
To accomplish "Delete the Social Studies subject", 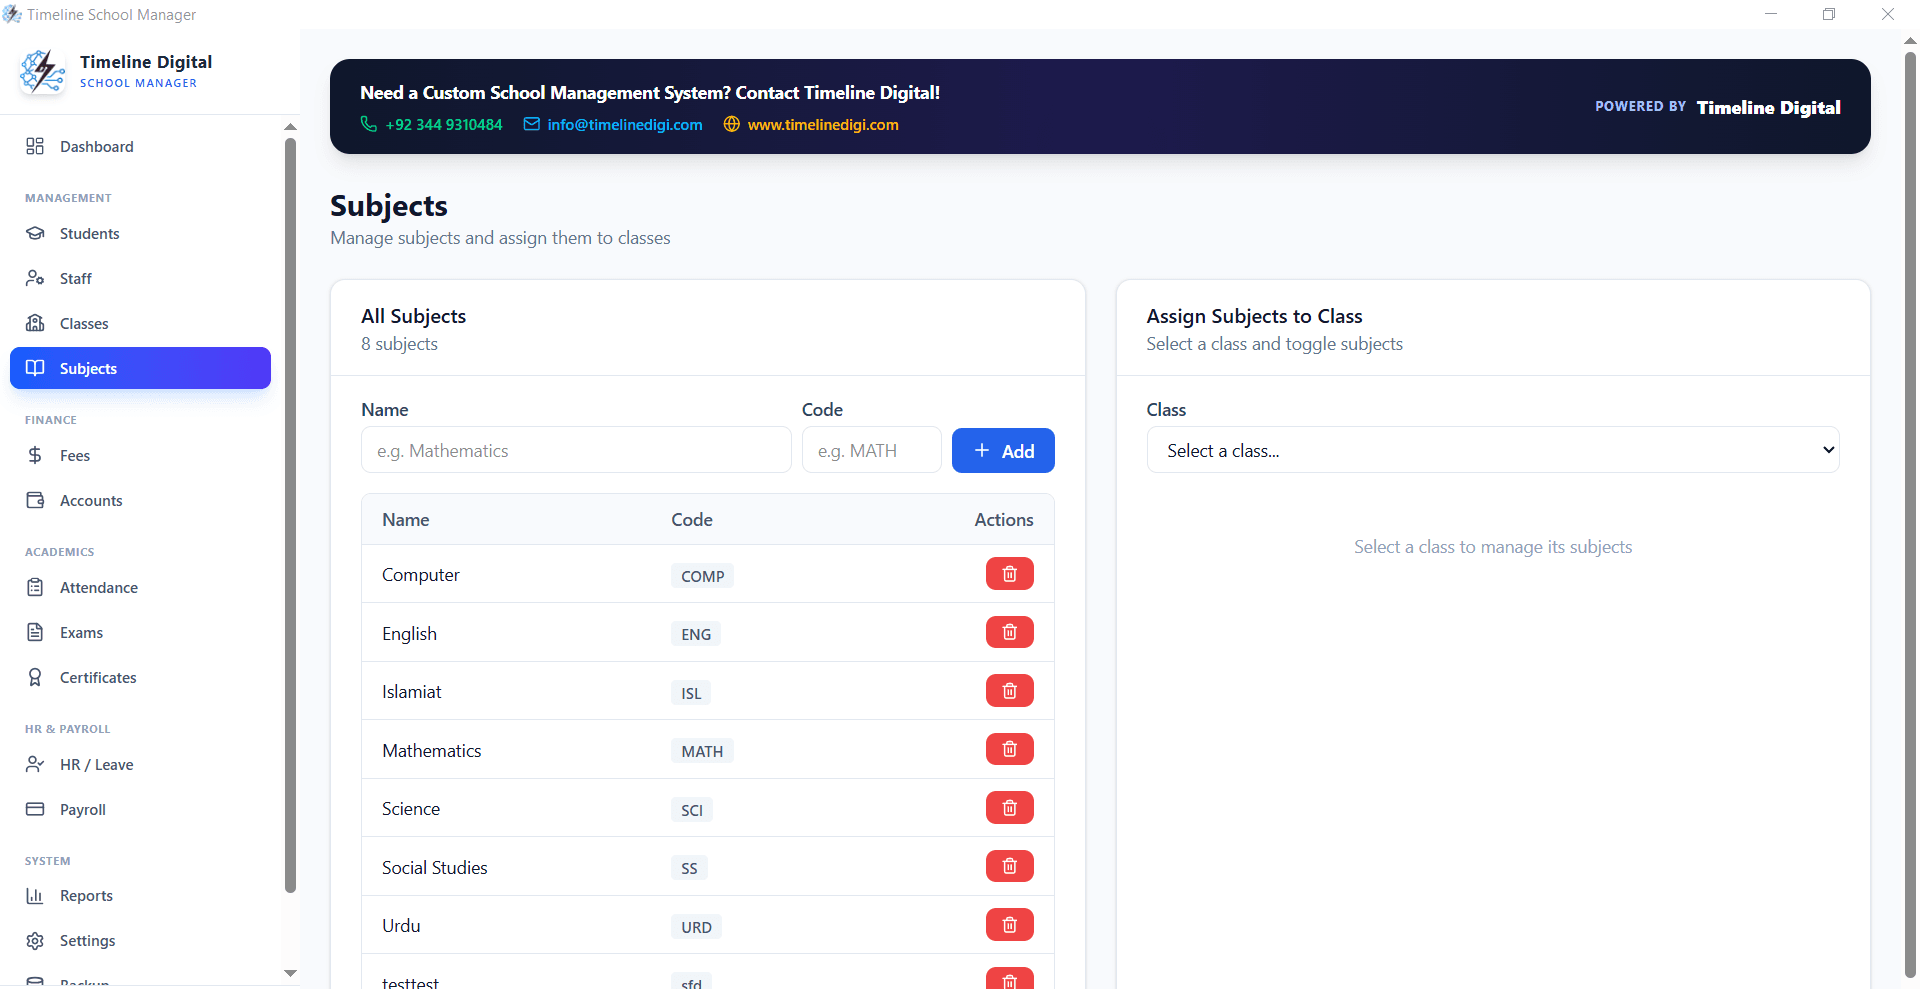I will 1009,866.
